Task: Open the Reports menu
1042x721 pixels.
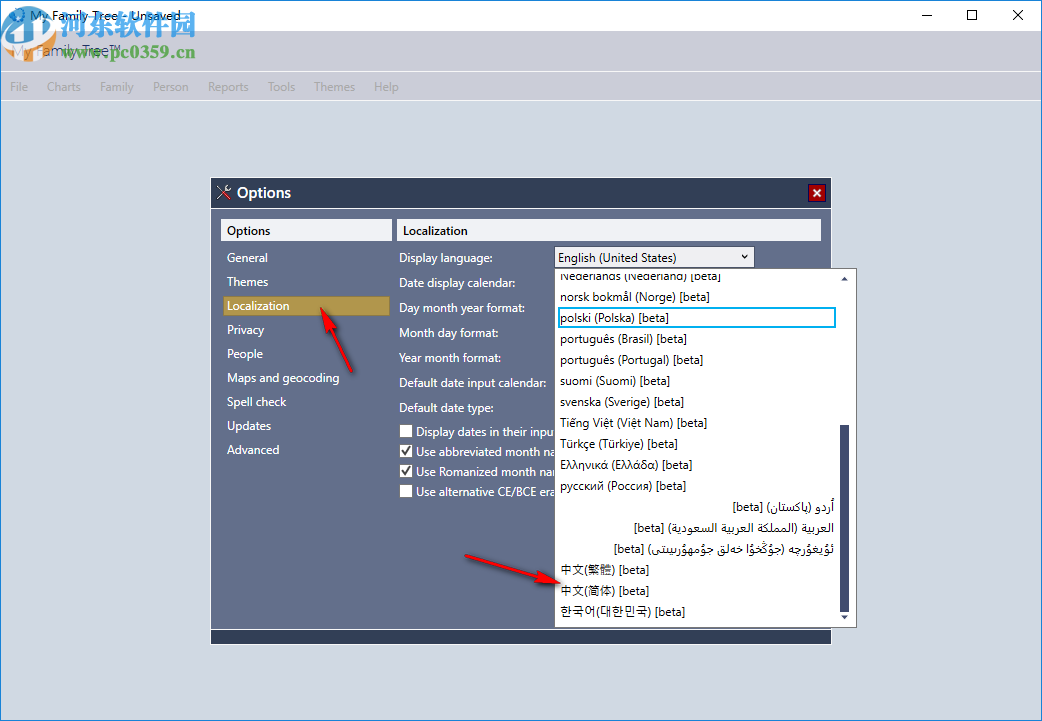Action: tap(228, 87)
